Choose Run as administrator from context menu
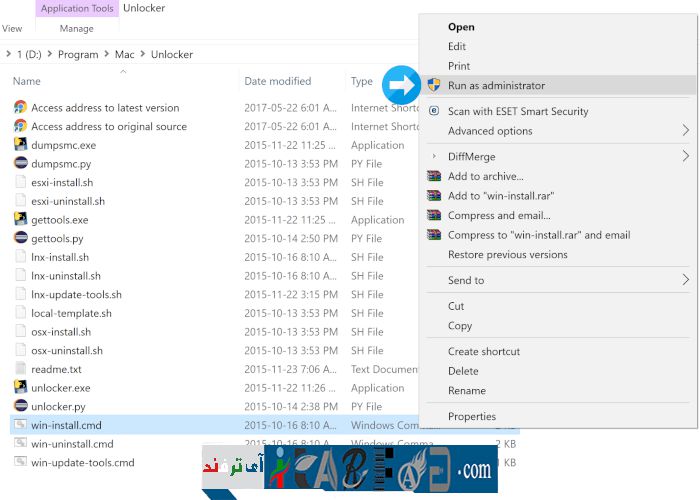700x500 pixels. pyautogui.click(x=496, y=86)
